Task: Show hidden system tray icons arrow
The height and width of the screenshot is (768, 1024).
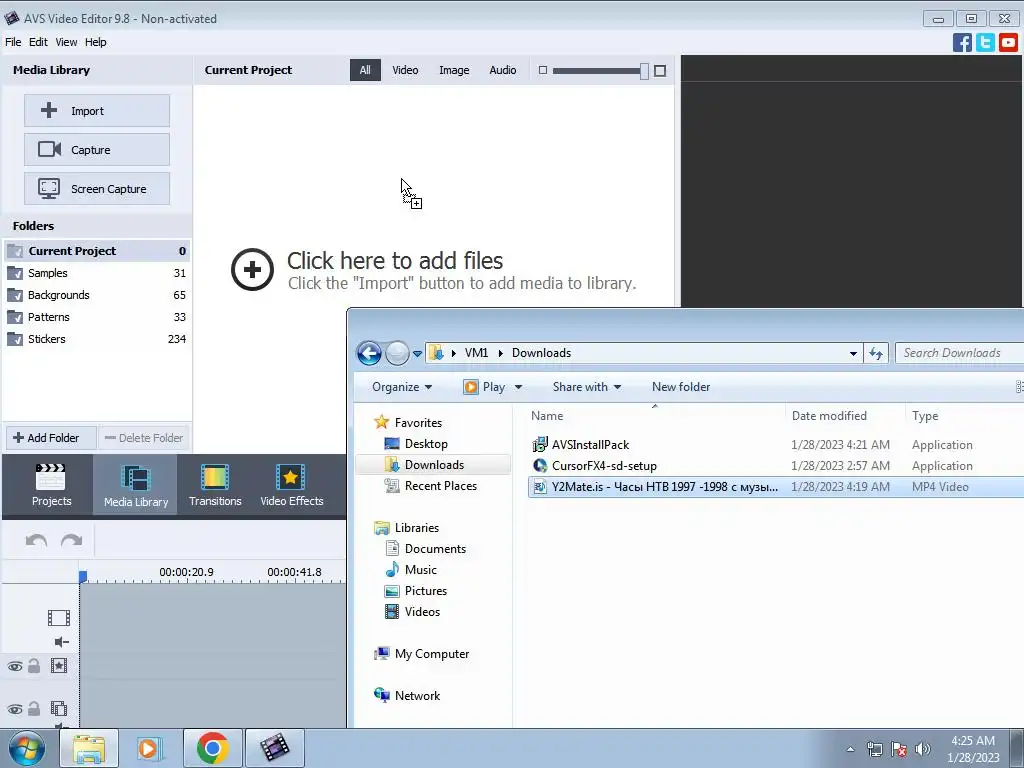Action: click(x=850, y=749)
